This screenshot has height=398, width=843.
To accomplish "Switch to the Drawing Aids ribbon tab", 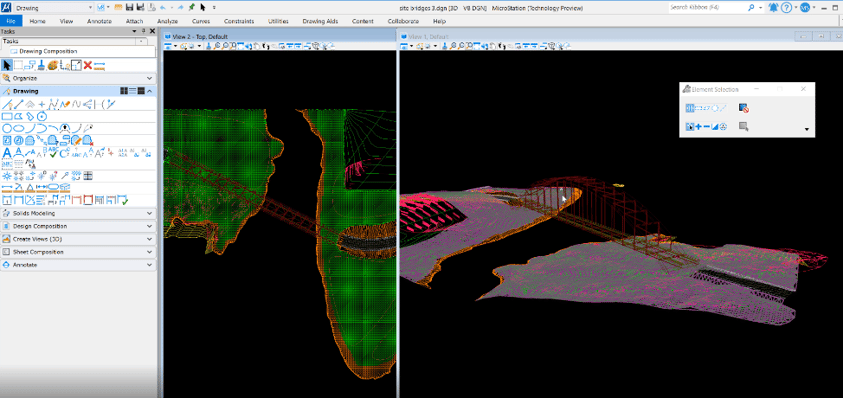I will click(321, 21).
